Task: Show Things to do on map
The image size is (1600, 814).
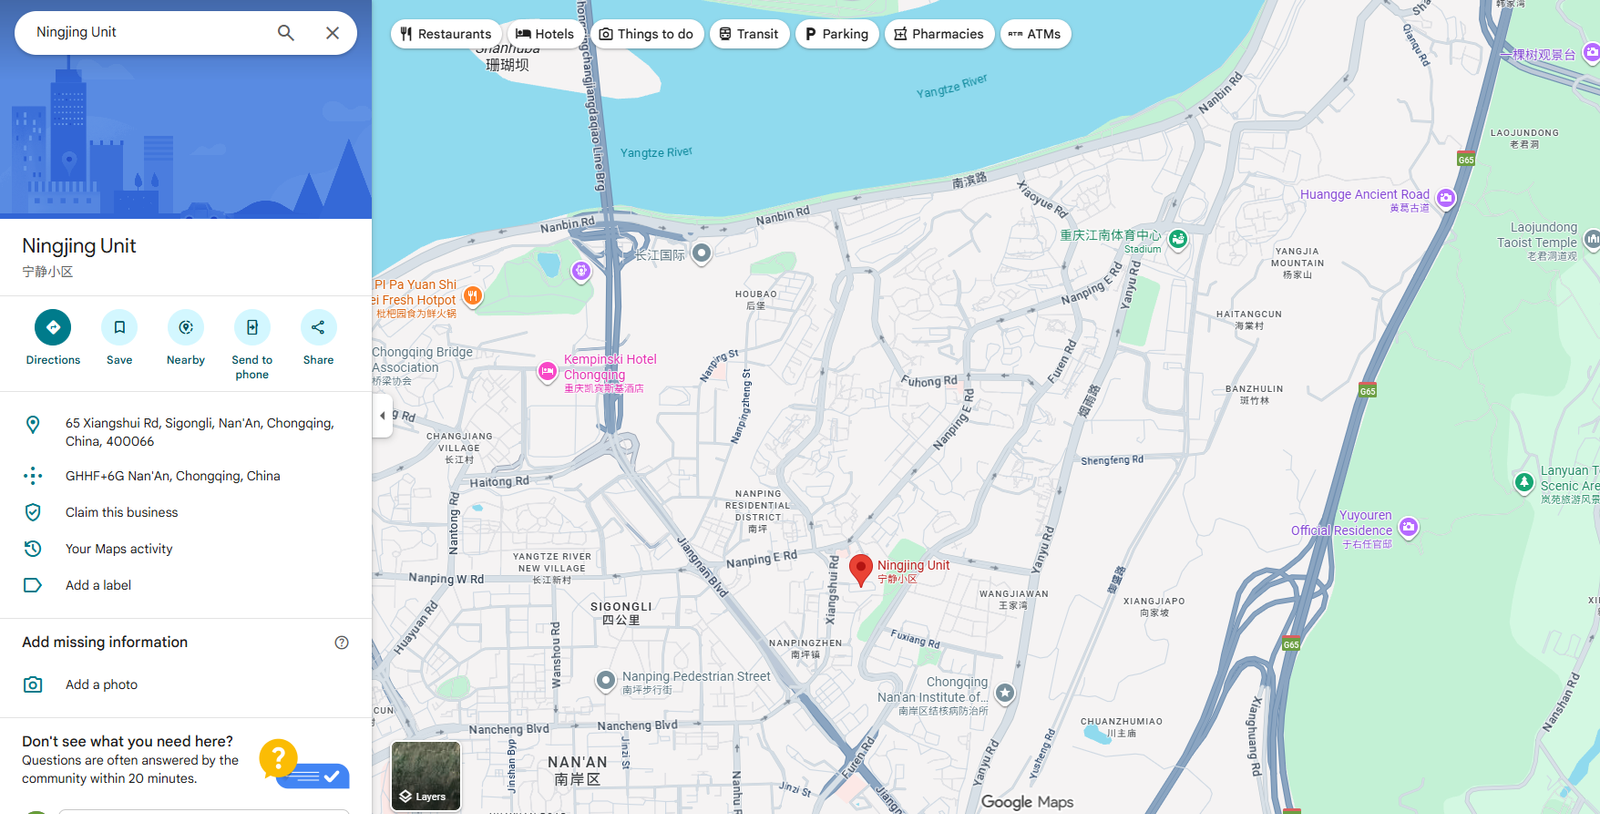Action: click(x=646, y=34)
